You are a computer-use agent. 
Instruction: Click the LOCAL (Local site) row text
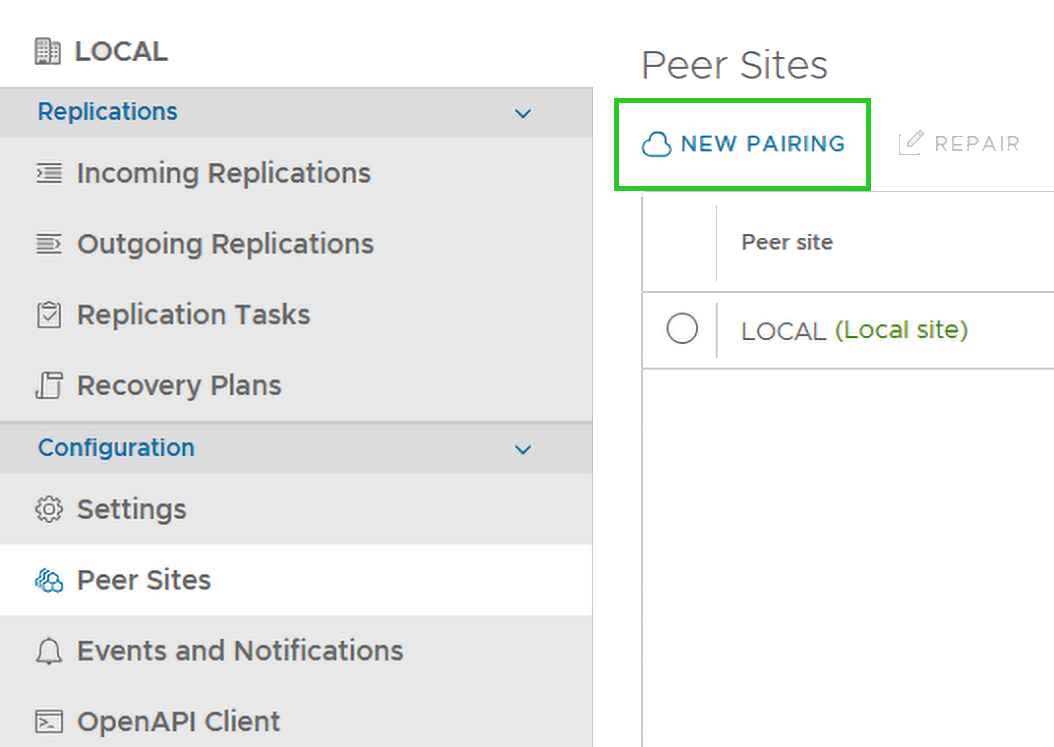854,330
